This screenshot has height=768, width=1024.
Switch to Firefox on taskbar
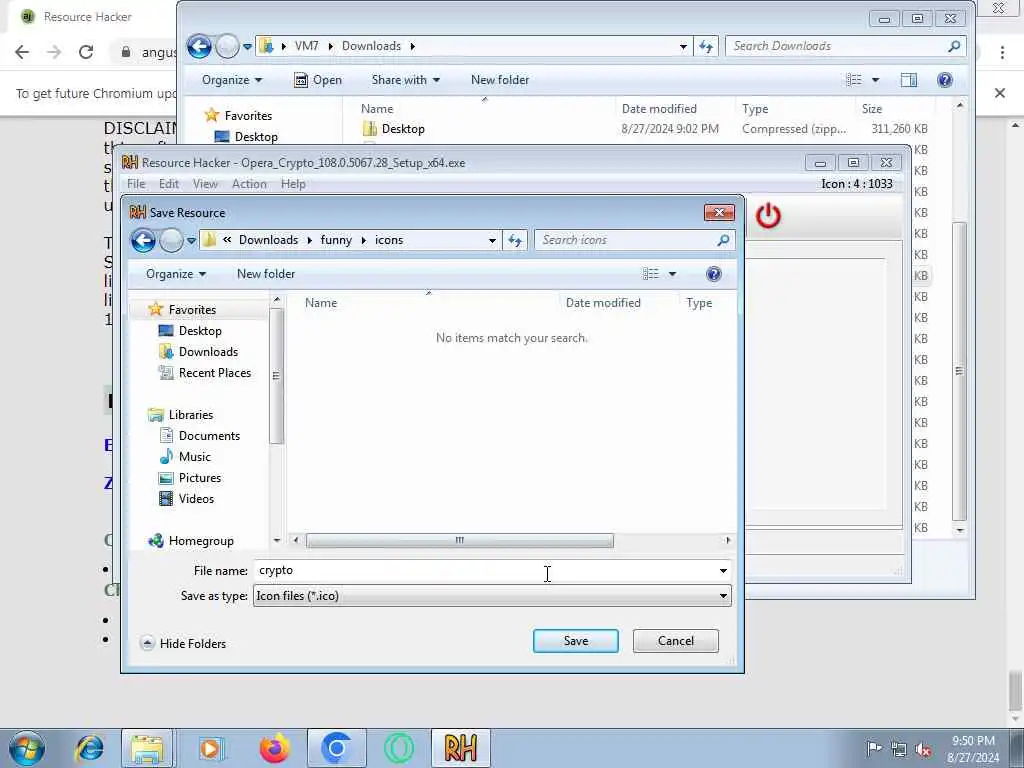click(x=274, y=748)
